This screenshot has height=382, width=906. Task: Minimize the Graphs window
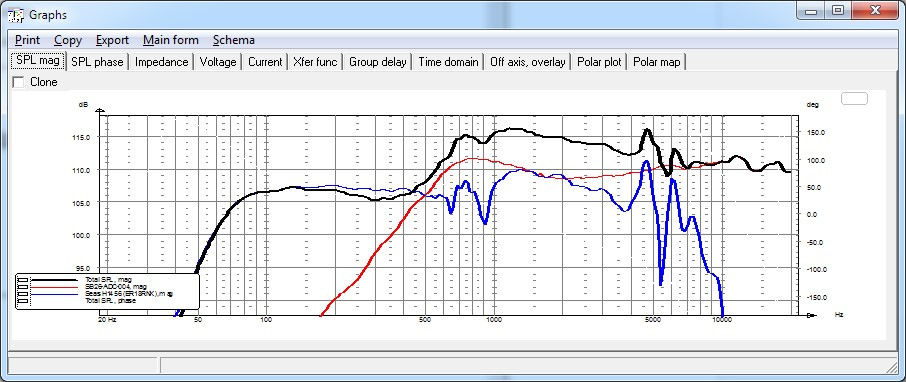click(x=811, y=10)
